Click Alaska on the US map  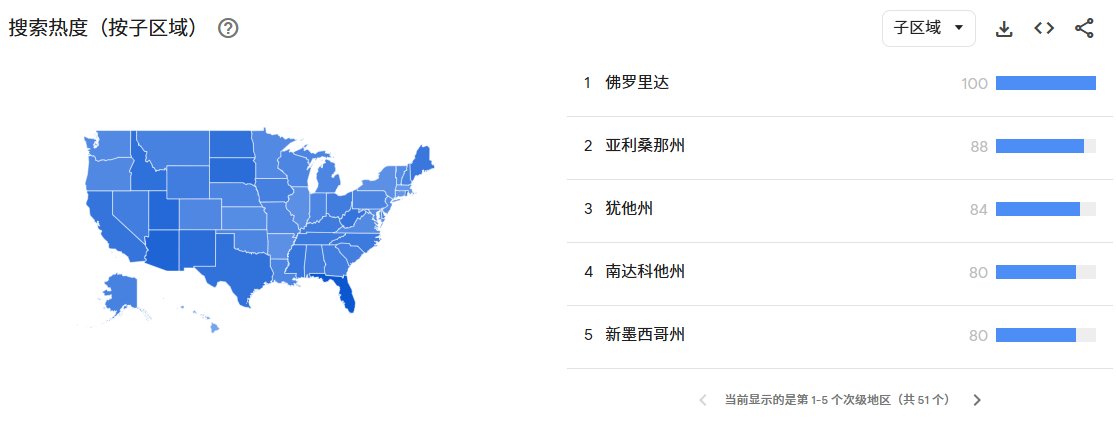tap(122, 291)
